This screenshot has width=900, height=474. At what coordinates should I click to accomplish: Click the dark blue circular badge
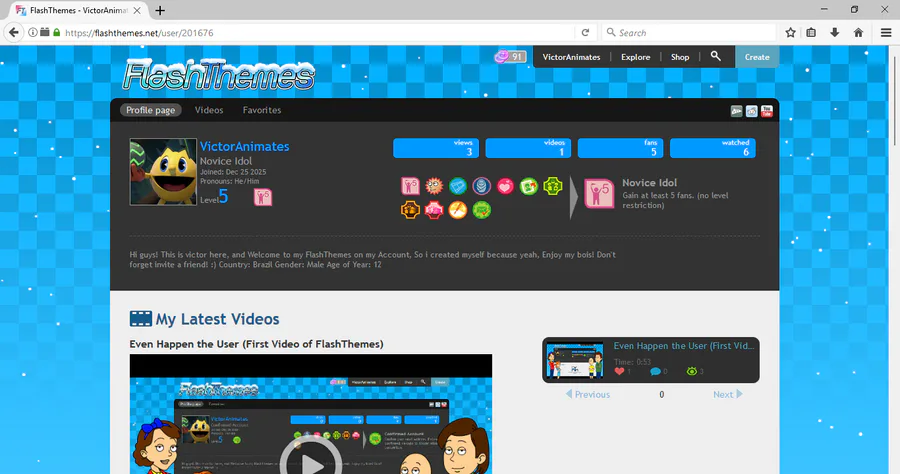[x=482, y=186]
